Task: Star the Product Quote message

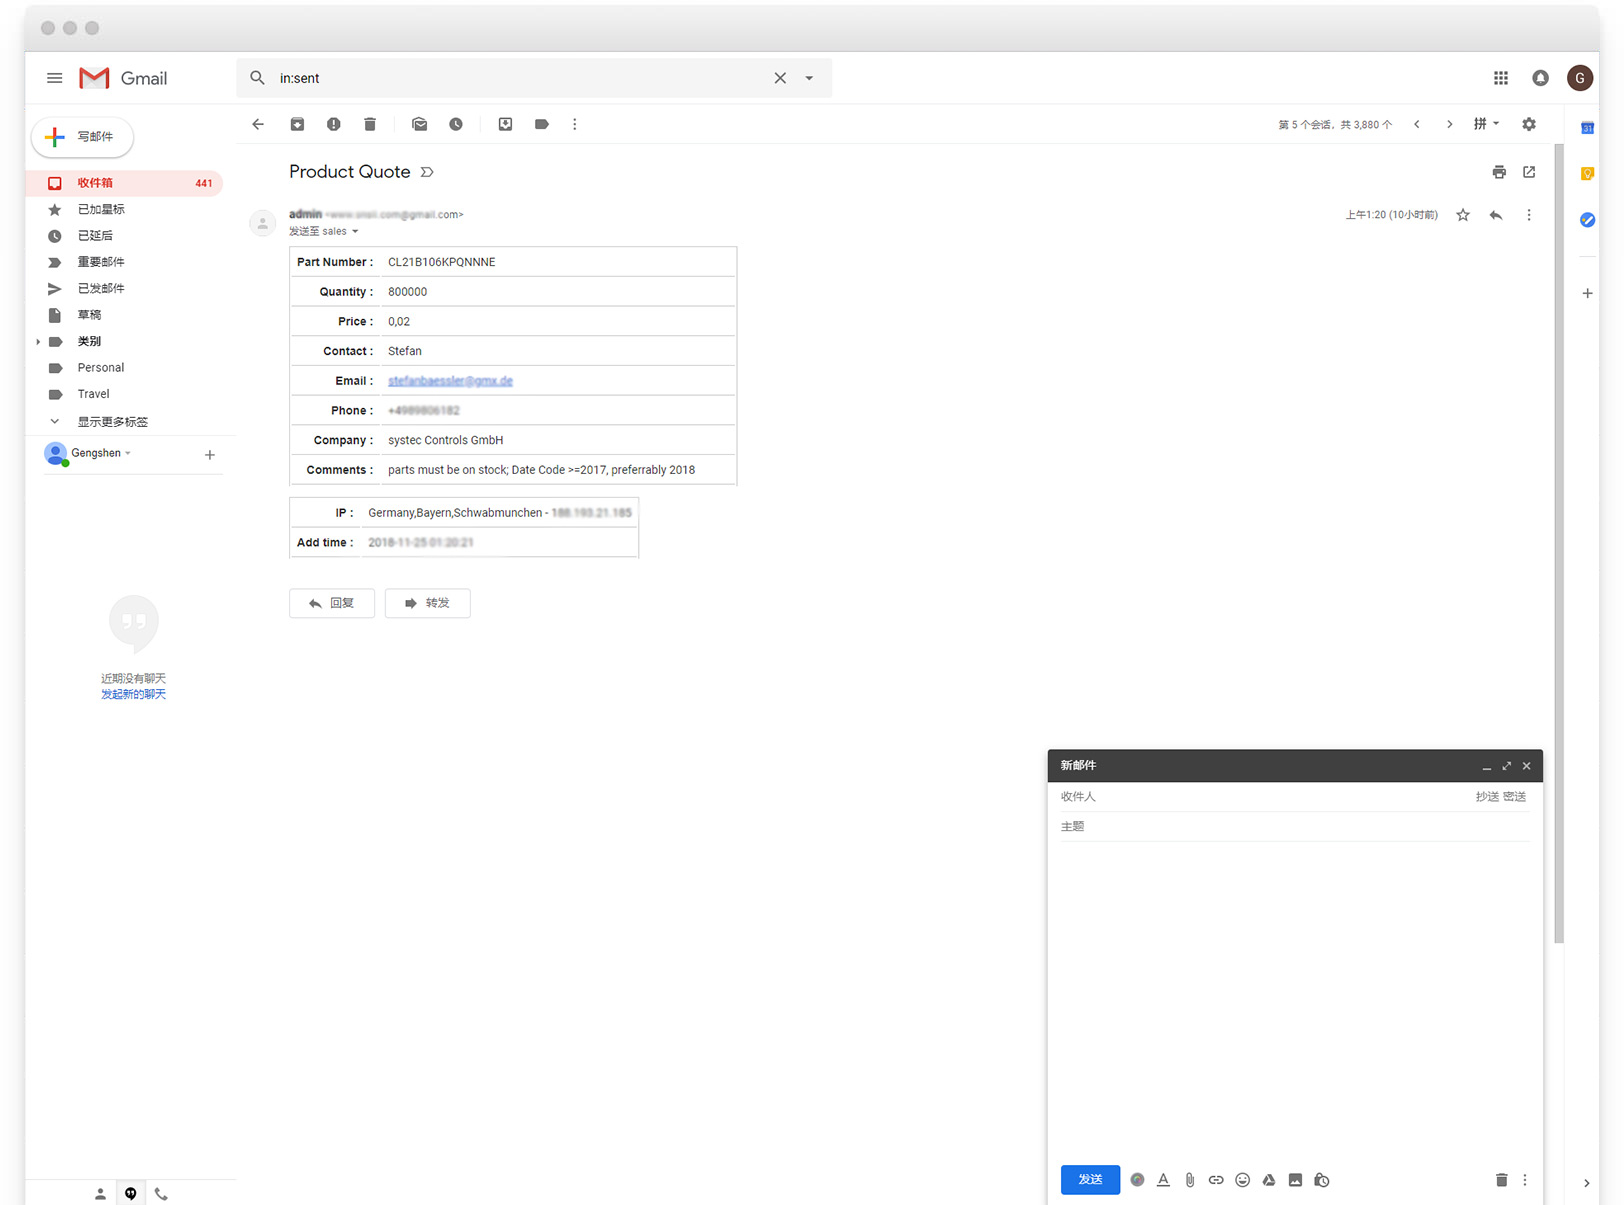Action: coord(1463,215)
